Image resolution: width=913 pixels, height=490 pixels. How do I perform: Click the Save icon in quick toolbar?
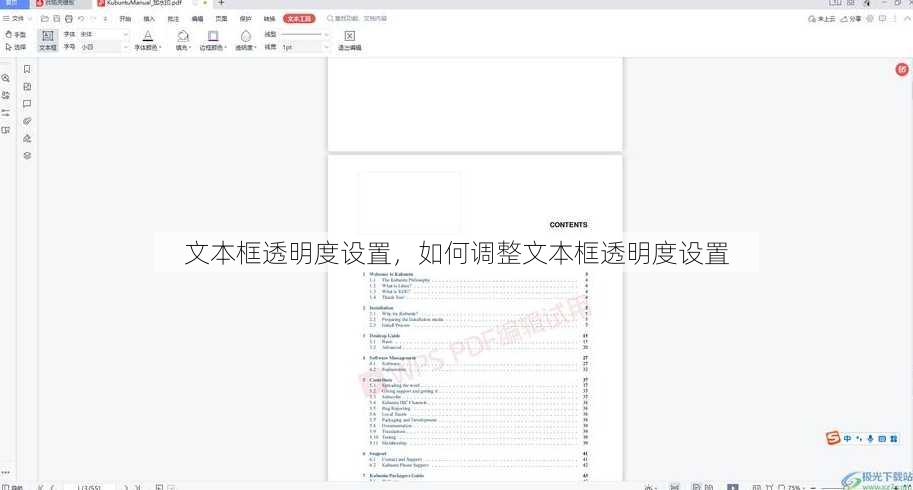point(56,19)
